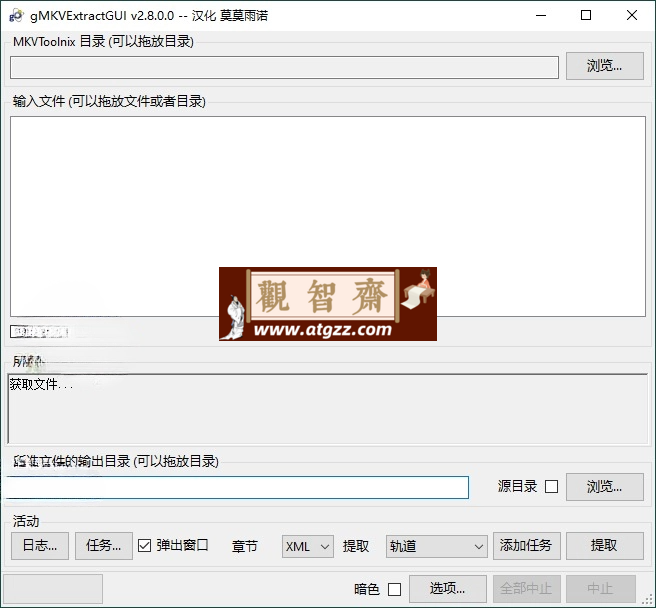Toggle the 弹出窗口 popup checkbox

click(x=144, y=546)
